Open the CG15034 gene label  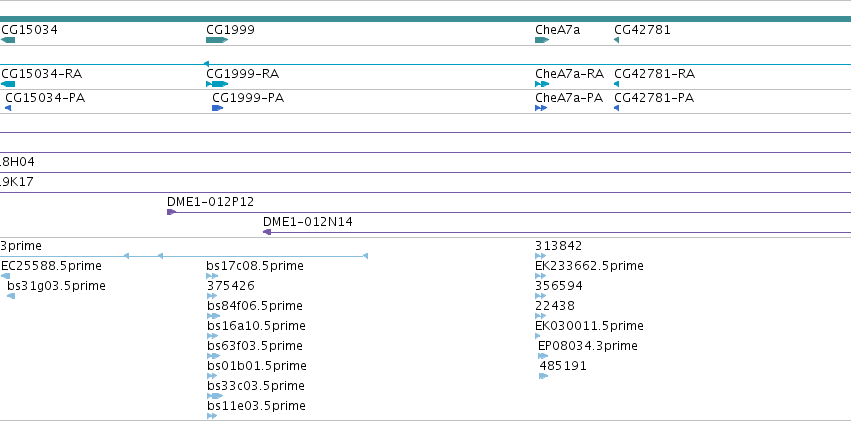[x=29, y=29]
